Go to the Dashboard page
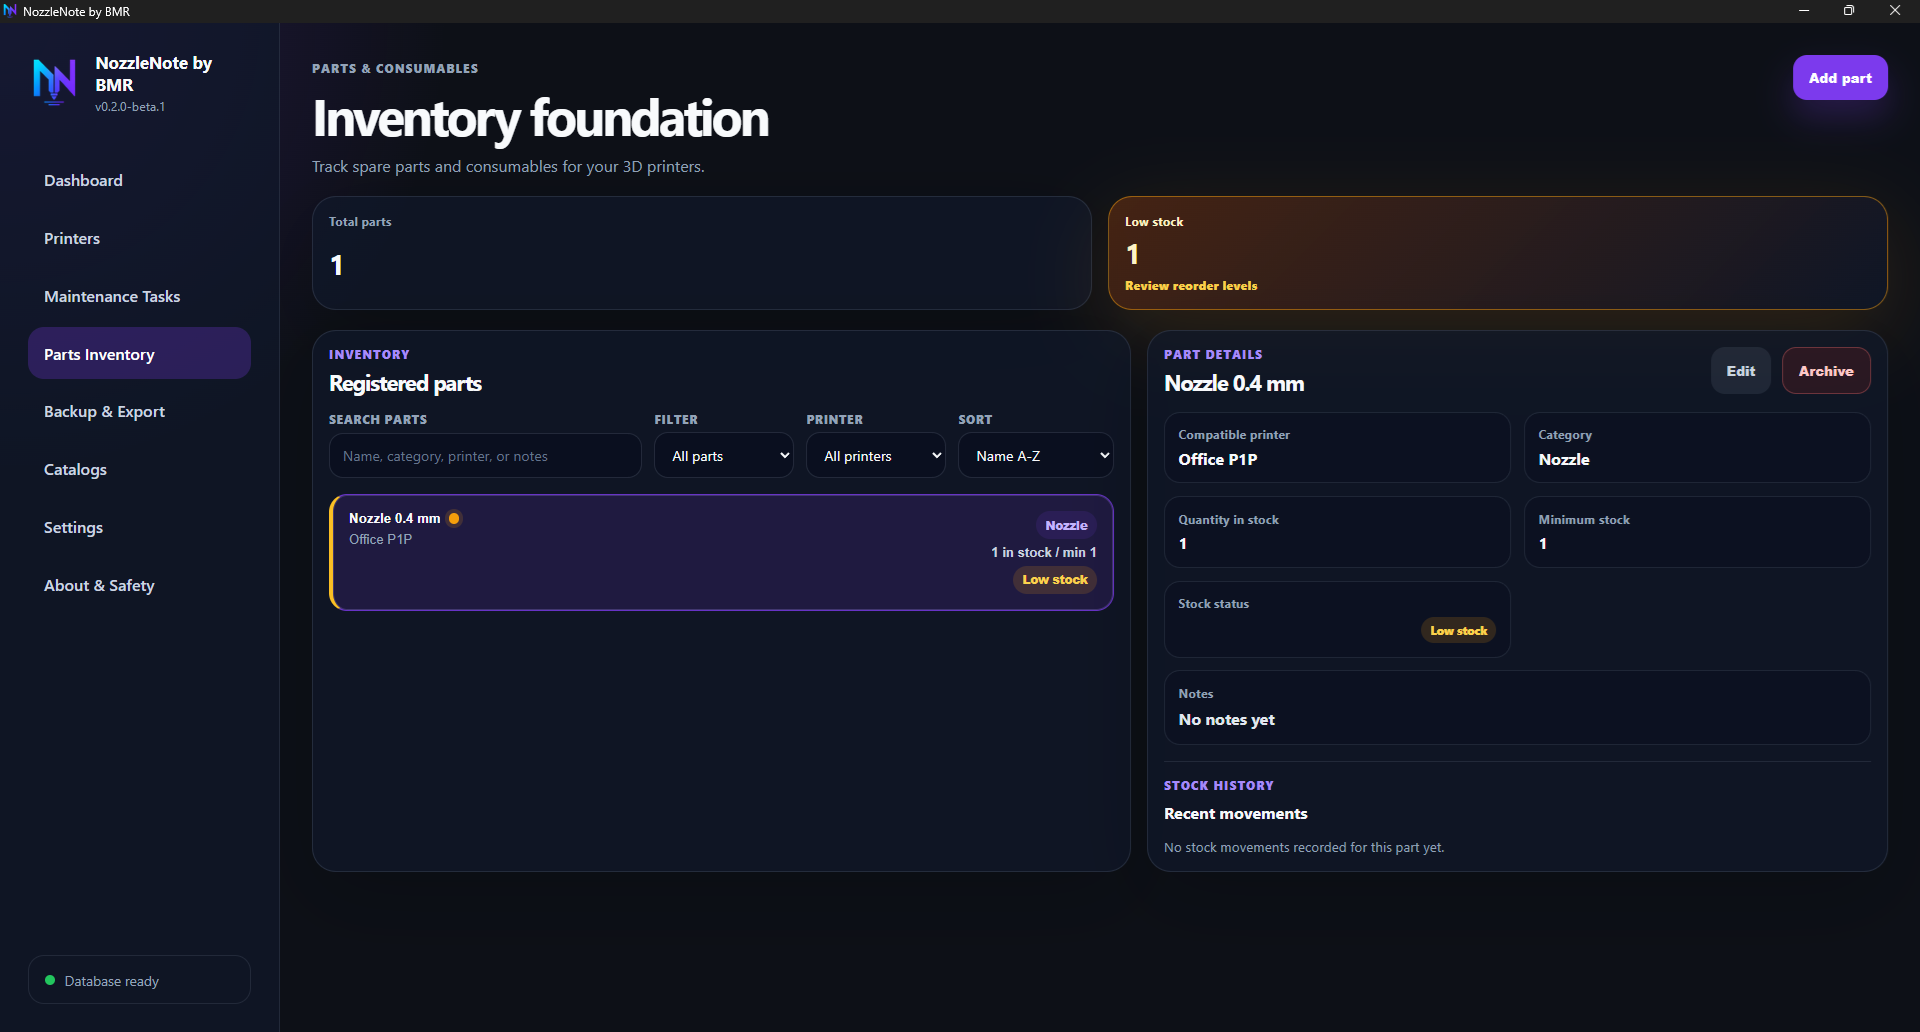The image size is (1920, 1032). click(x=83, y=180)
